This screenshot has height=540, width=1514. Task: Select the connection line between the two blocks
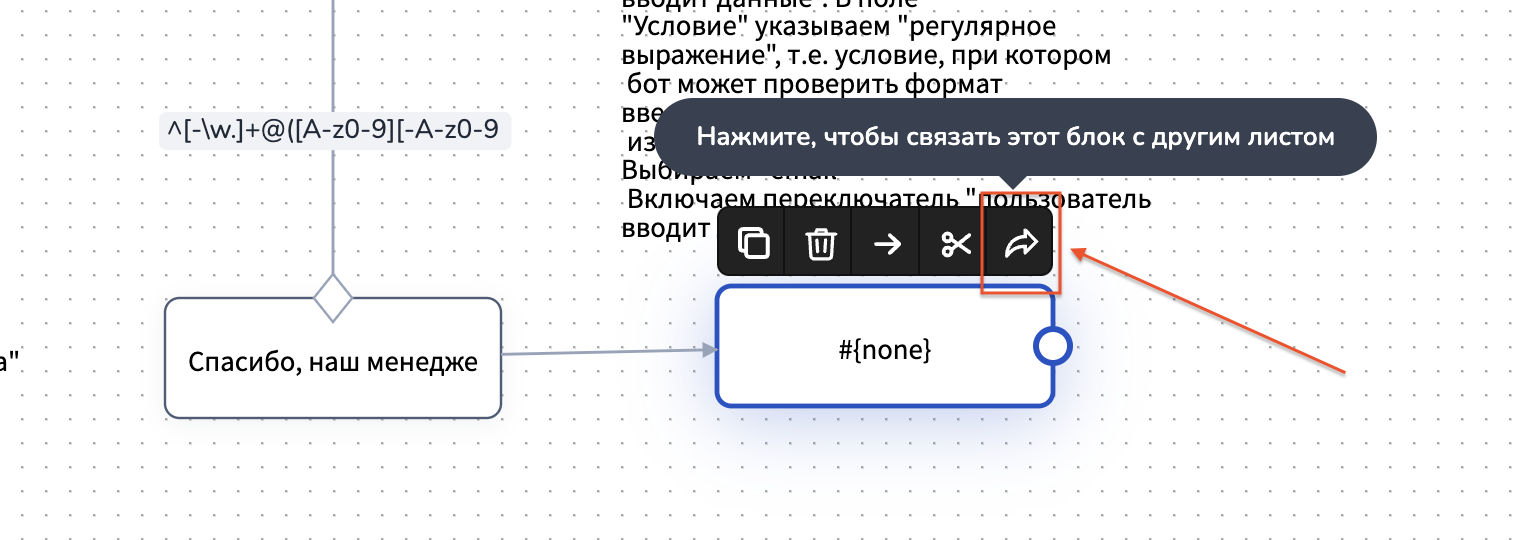tap(600, 351)
